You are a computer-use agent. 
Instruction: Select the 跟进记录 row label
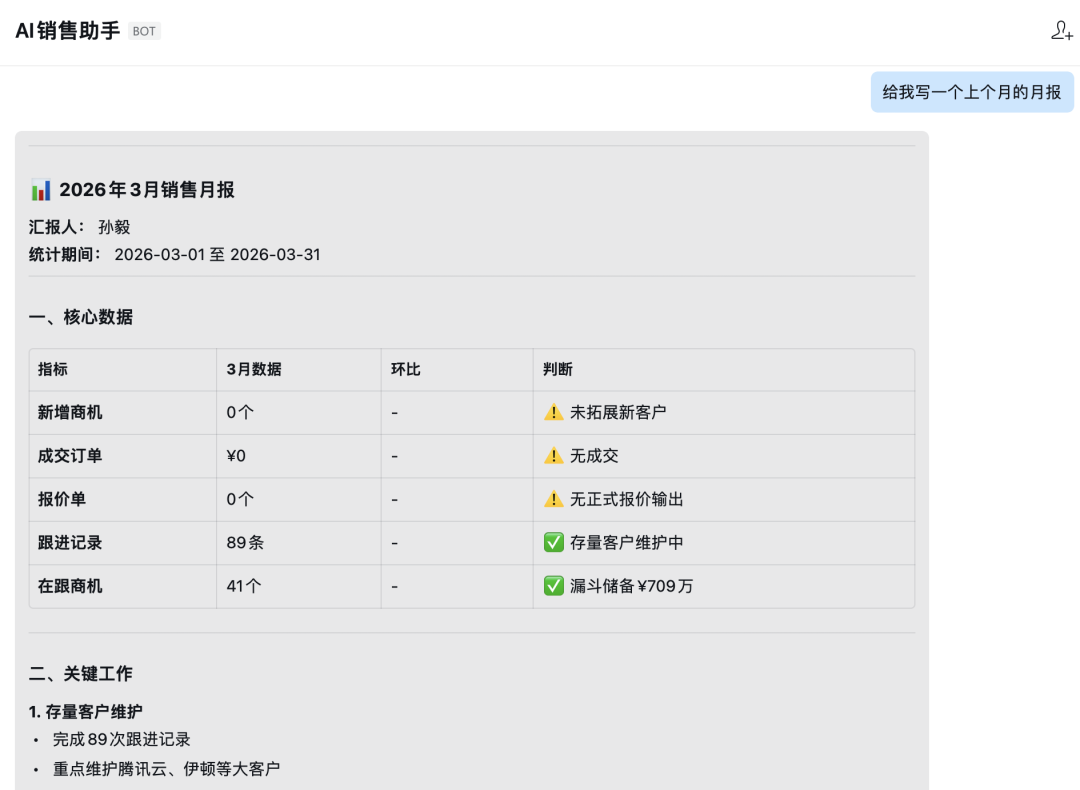[70, 543]
